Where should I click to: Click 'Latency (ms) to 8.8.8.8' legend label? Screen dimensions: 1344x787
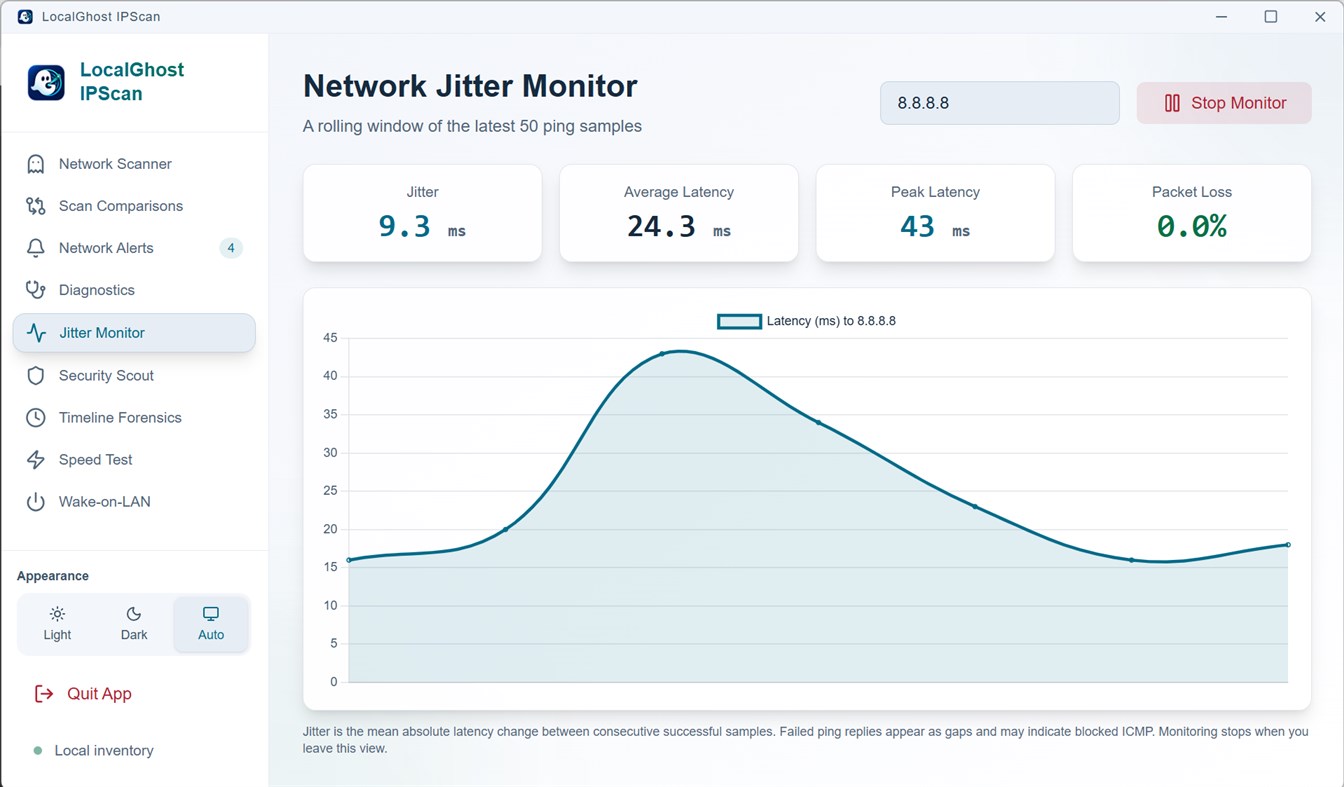[831, 321]
